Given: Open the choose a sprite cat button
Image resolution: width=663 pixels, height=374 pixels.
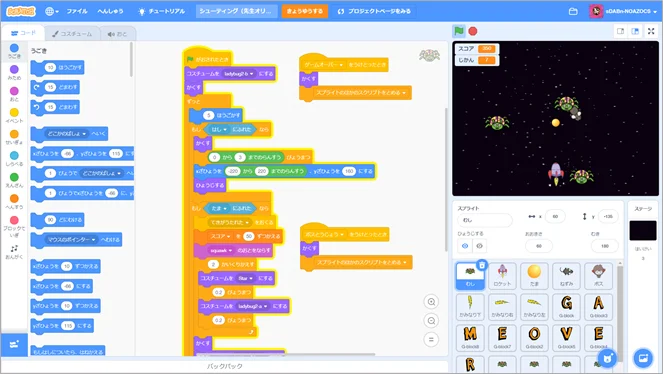Looking at the screenshot, I should (608, 358).
